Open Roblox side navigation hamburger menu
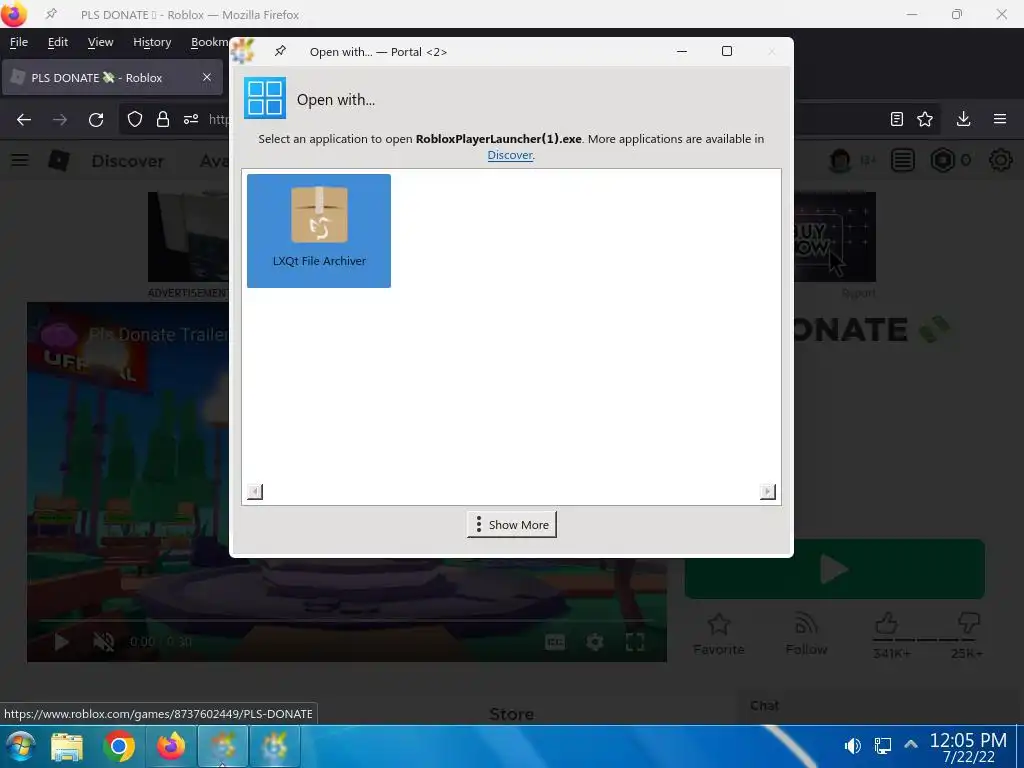 (x=20, y=160)
